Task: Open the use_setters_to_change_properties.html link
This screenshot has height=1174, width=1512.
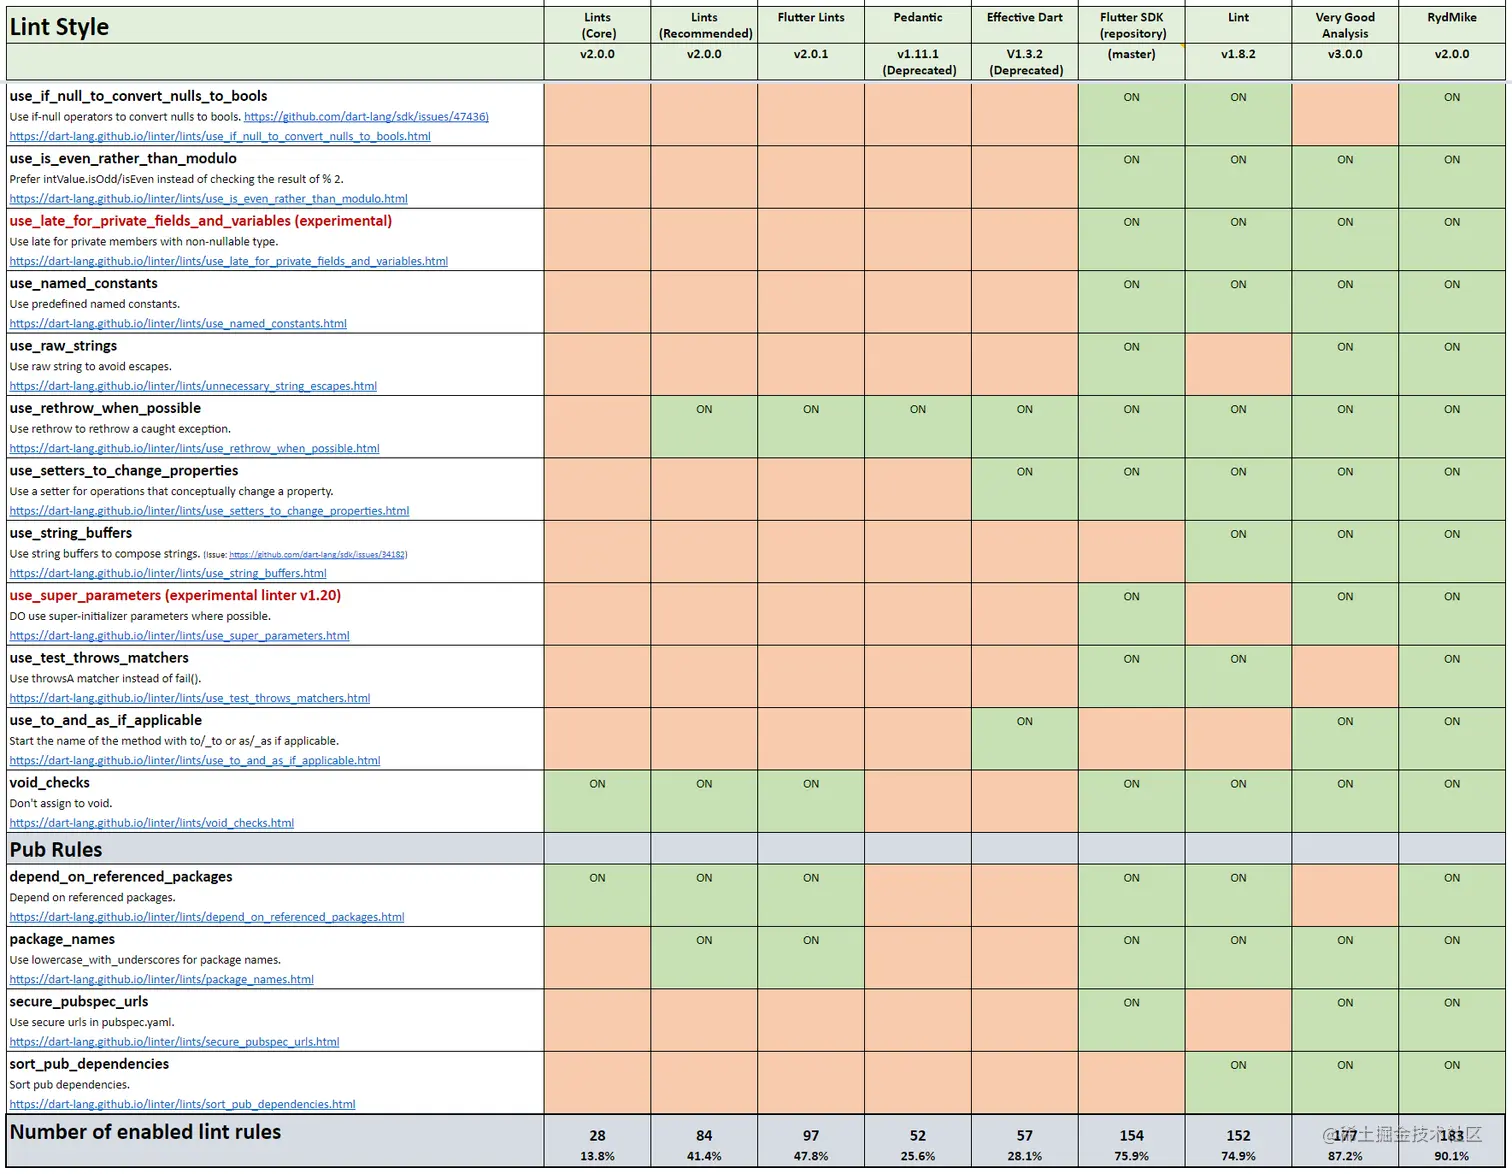Action: [209, 511]
